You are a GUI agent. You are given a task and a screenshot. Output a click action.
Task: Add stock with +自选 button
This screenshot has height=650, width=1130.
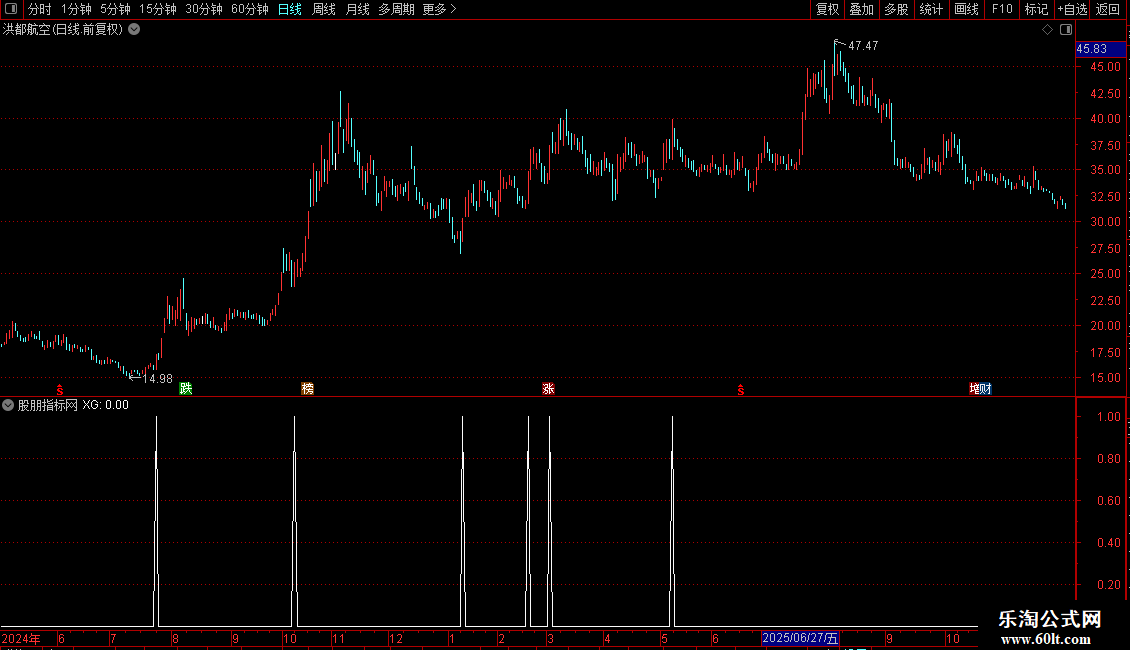pos(1072,9)
